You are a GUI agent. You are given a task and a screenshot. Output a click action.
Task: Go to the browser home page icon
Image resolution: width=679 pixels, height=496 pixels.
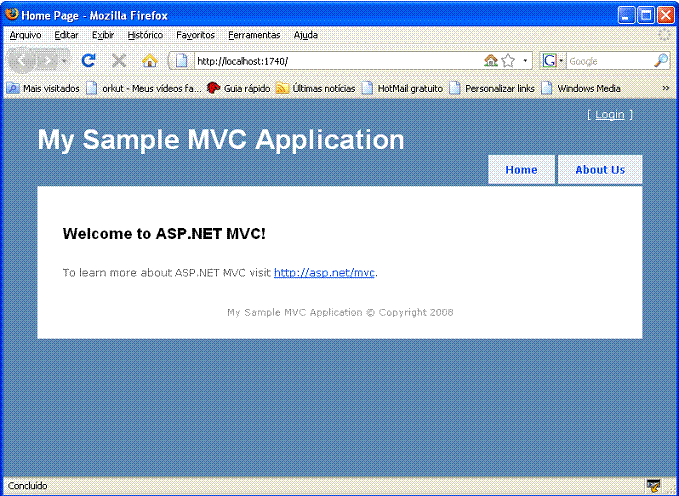pyautogui.click(x=149, y=61)
